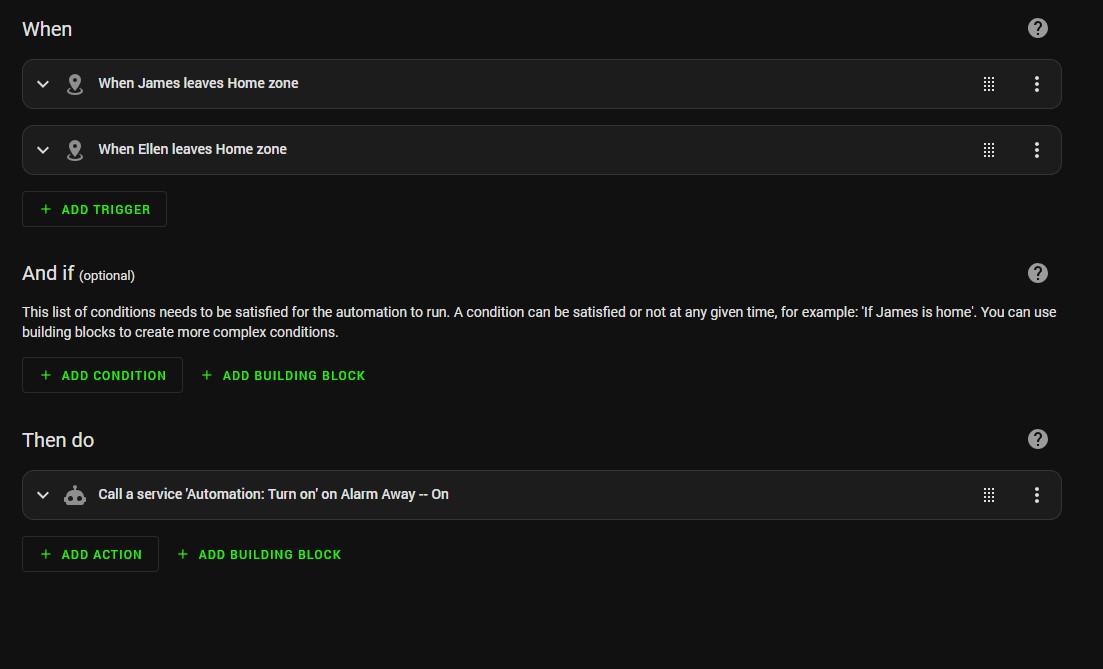Click drag handle on James leaves trigger
1103x669 pixels.
989,84
